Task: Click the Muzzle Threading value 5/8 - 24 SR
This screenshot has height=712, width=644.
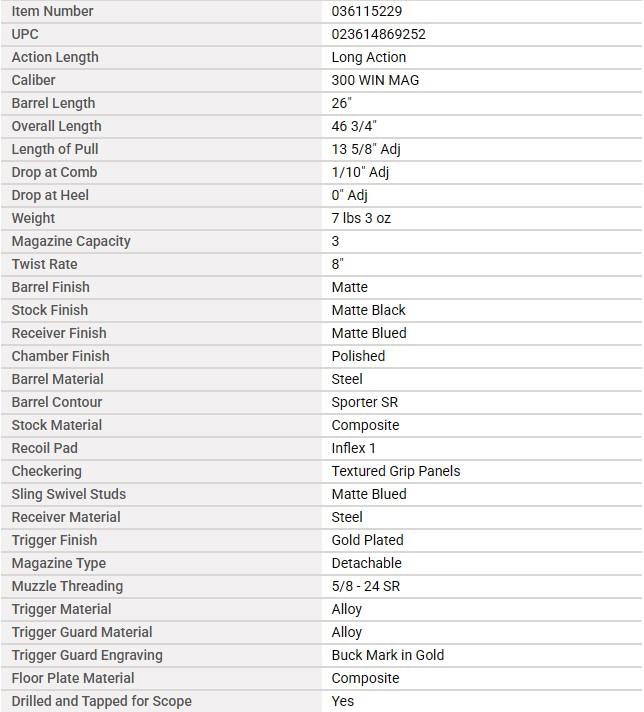Action: (366, 586)
